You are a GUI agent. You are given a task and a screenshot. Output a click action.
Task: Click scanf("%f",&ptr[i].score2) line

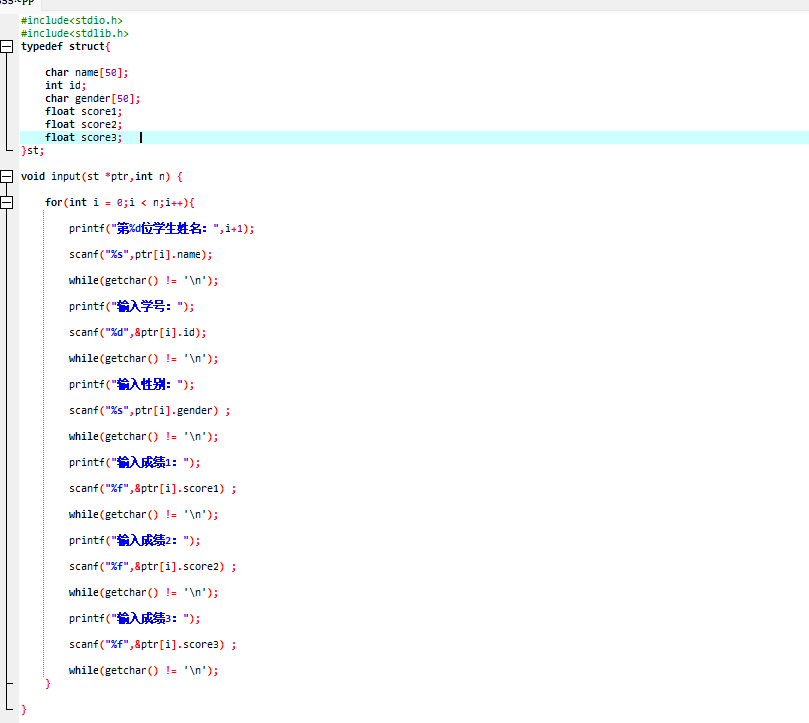coord(153,566)
